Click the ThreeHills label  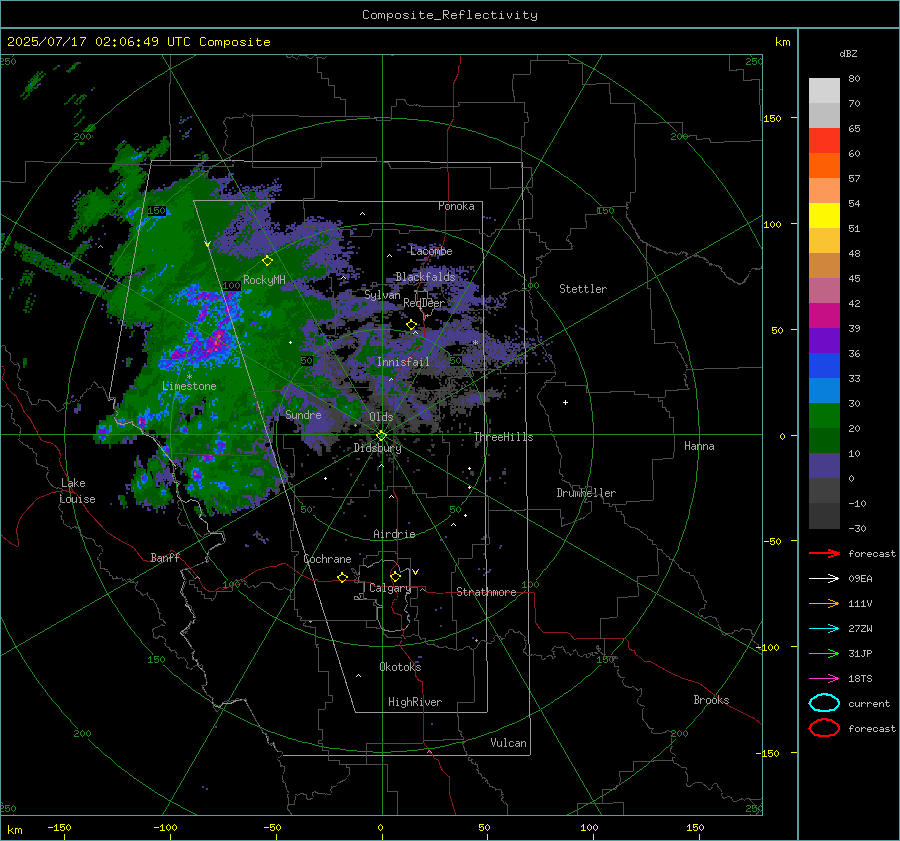coord(503,437)
